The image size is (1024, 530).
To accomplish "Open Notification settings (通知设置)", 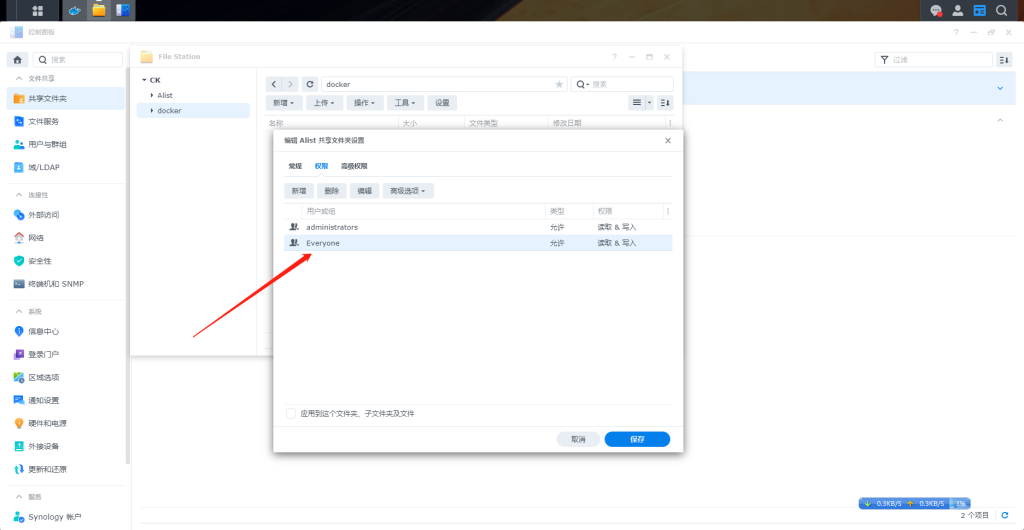I will 65,400.
